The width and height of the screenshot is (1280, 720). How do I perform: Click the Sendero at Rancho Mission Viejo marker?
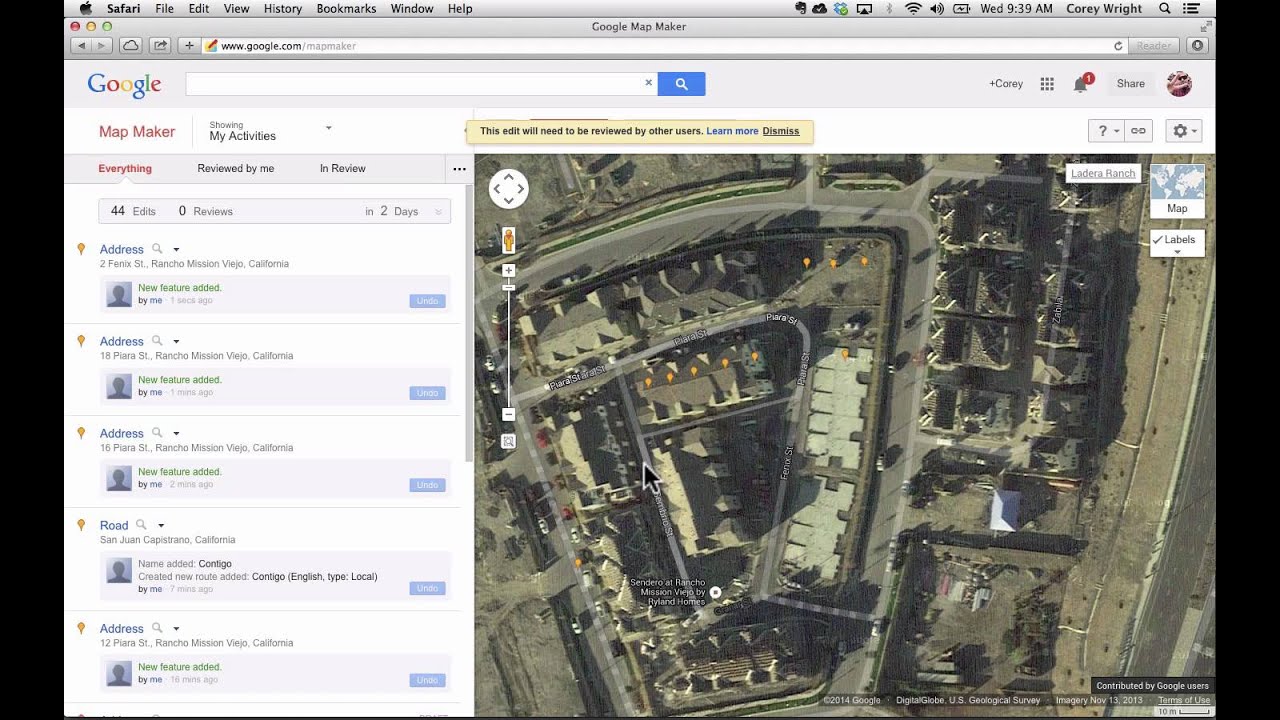pos(715,593)
